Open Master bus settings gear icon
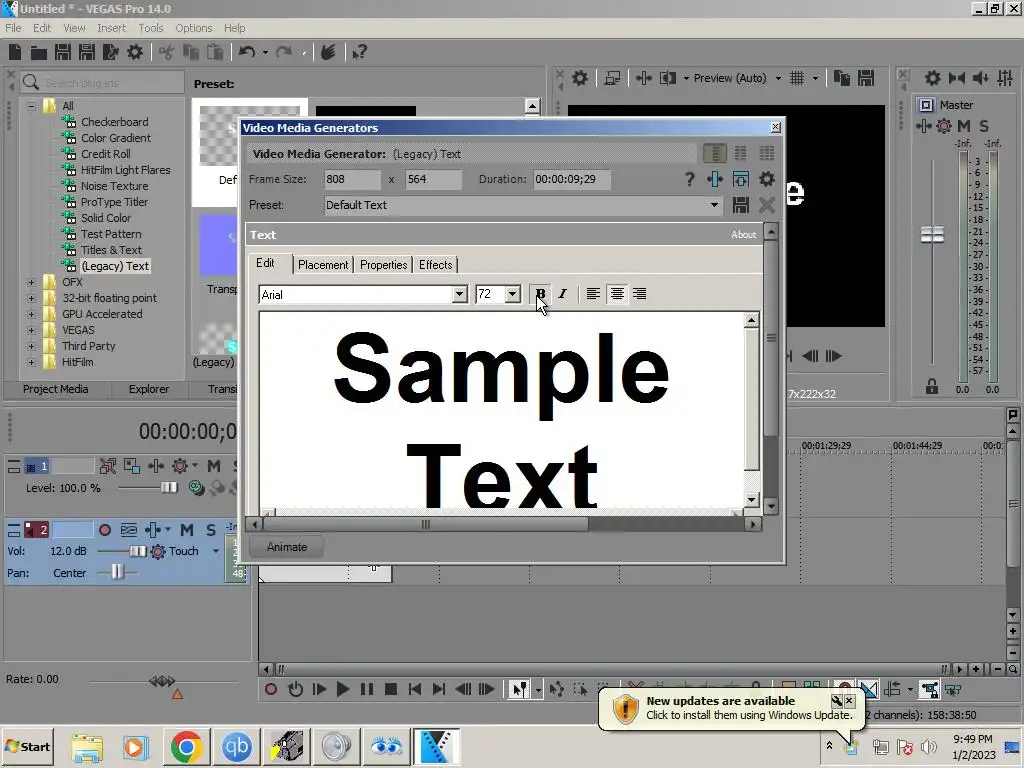 tap(933, 78)
